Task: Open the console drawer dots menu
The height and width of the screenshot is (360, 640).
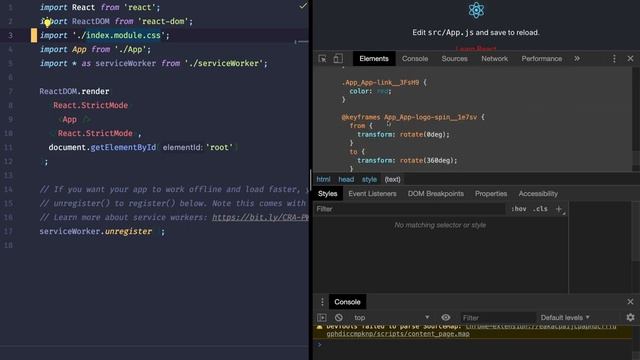Action: (x=322, y=302)
